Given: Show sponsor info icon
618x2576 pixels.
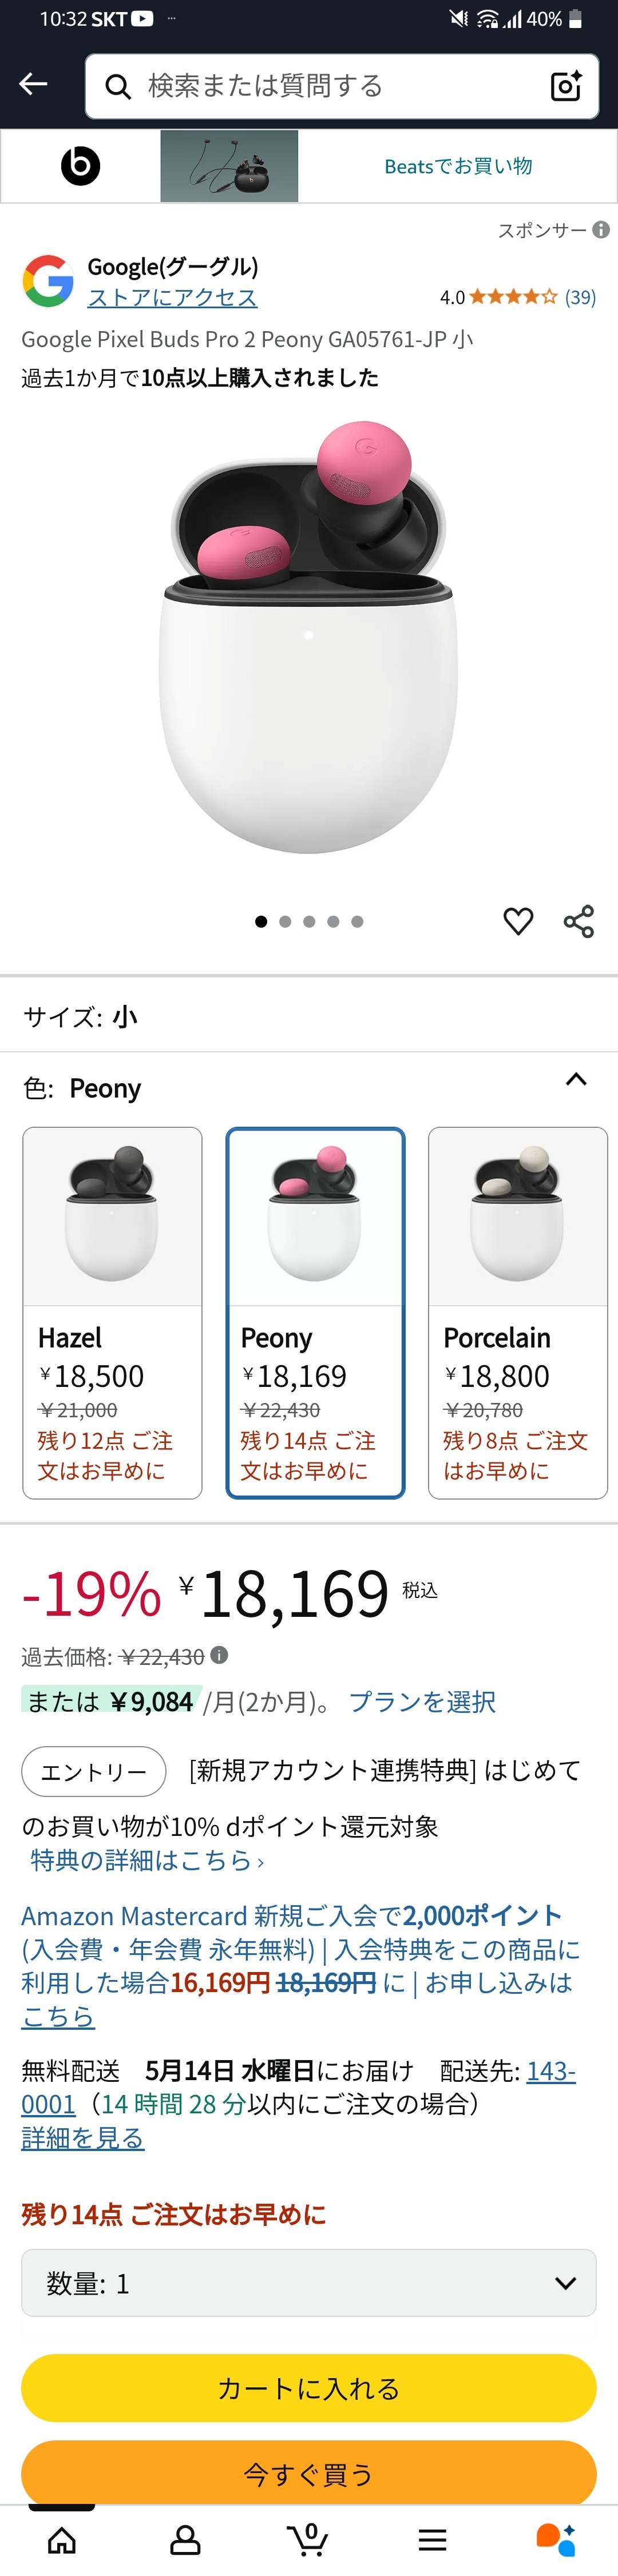Looking at the screenshot, I should 601,230.
